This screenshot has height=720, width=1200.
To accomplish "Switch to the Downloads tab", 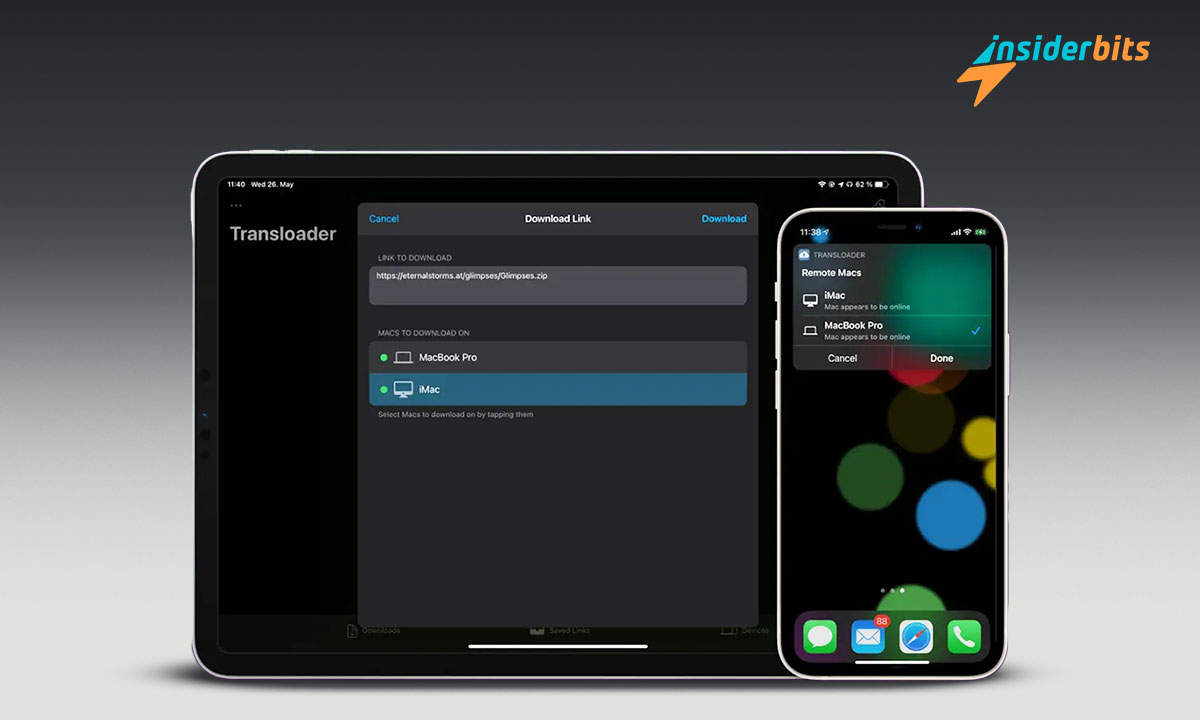I will coord(373,630).
